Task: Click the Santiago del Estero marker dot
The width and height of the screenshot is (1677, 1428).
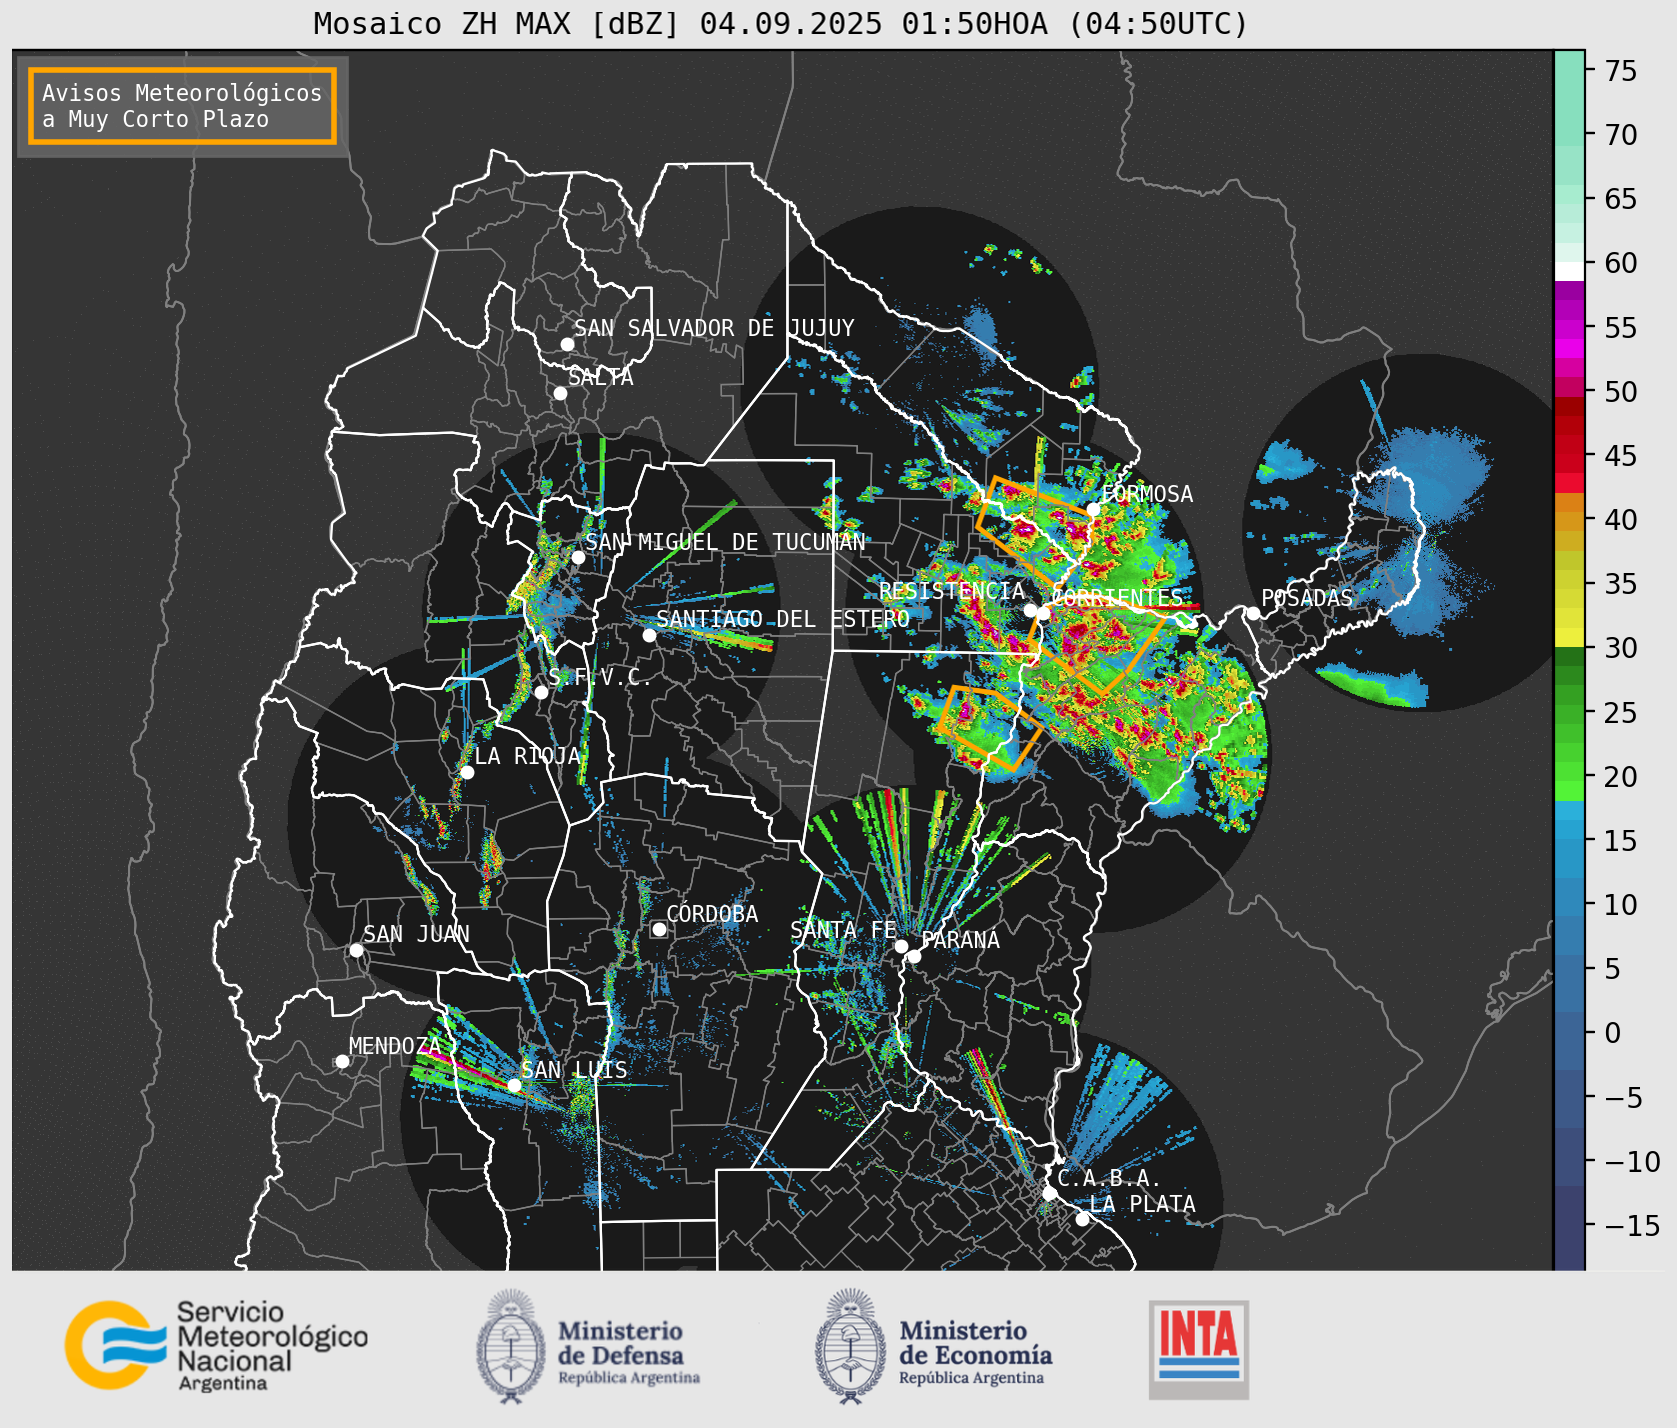Action: [649, 635]
